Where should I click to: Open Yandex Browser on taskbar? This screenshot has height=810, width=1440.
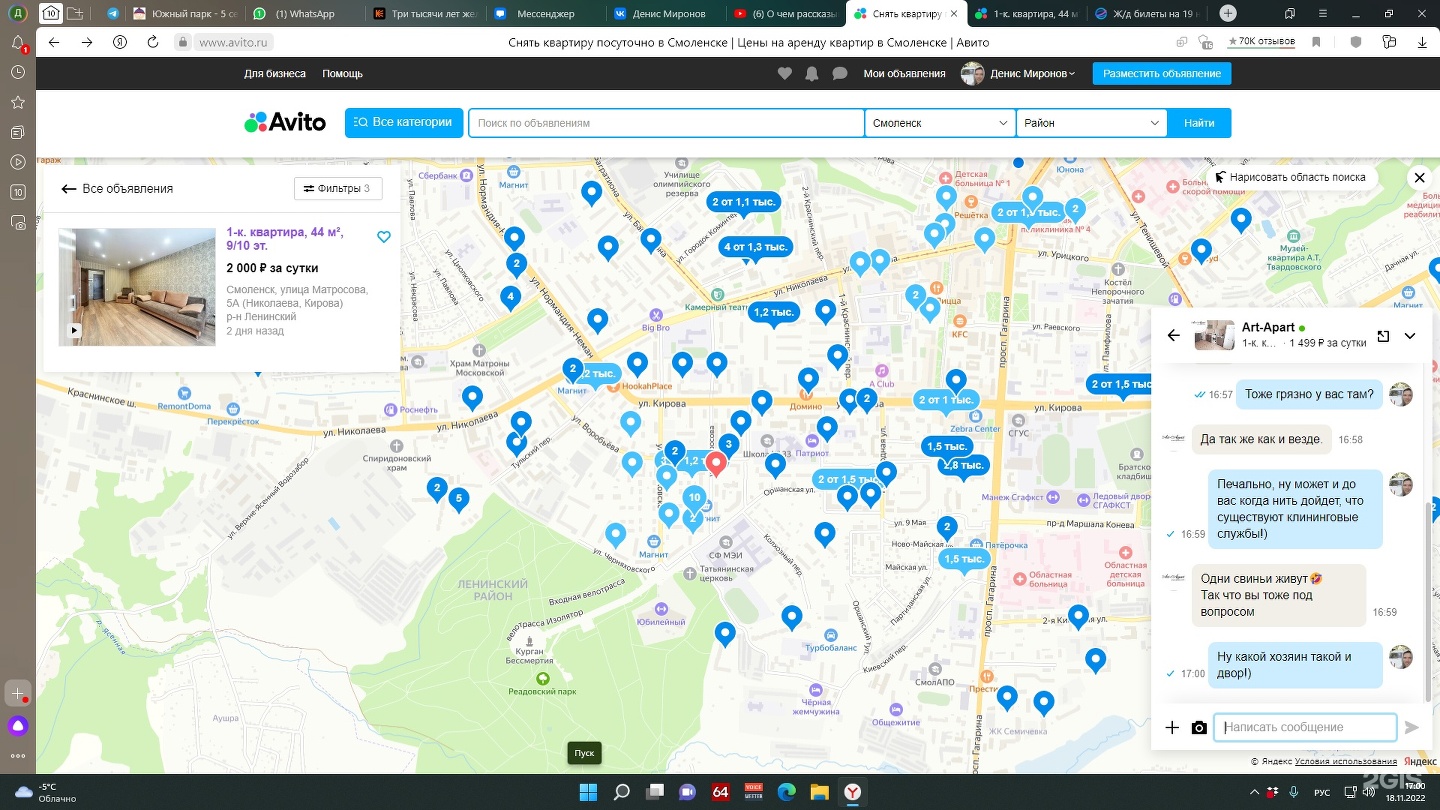pyautogui.click(x=852, y=792)
